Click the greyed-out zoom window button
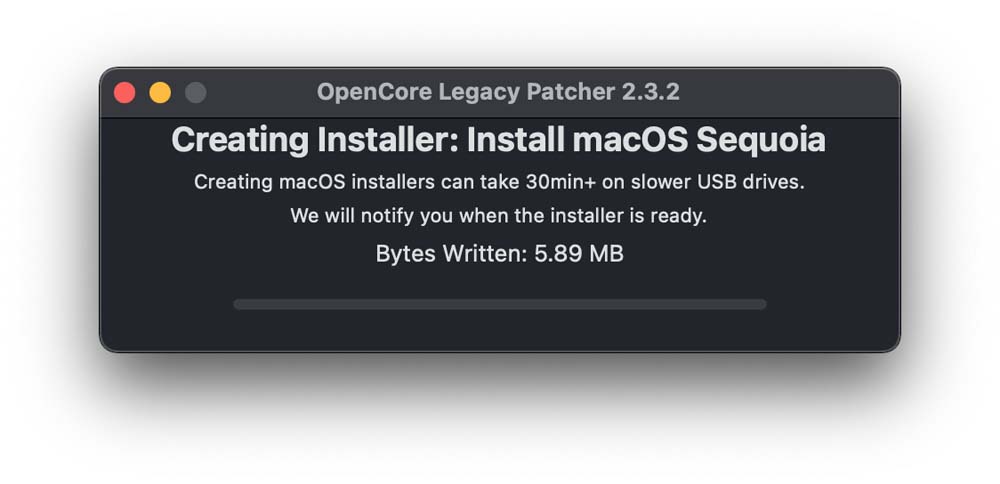This screenshot has height=484, width=1000. (196, 92)
